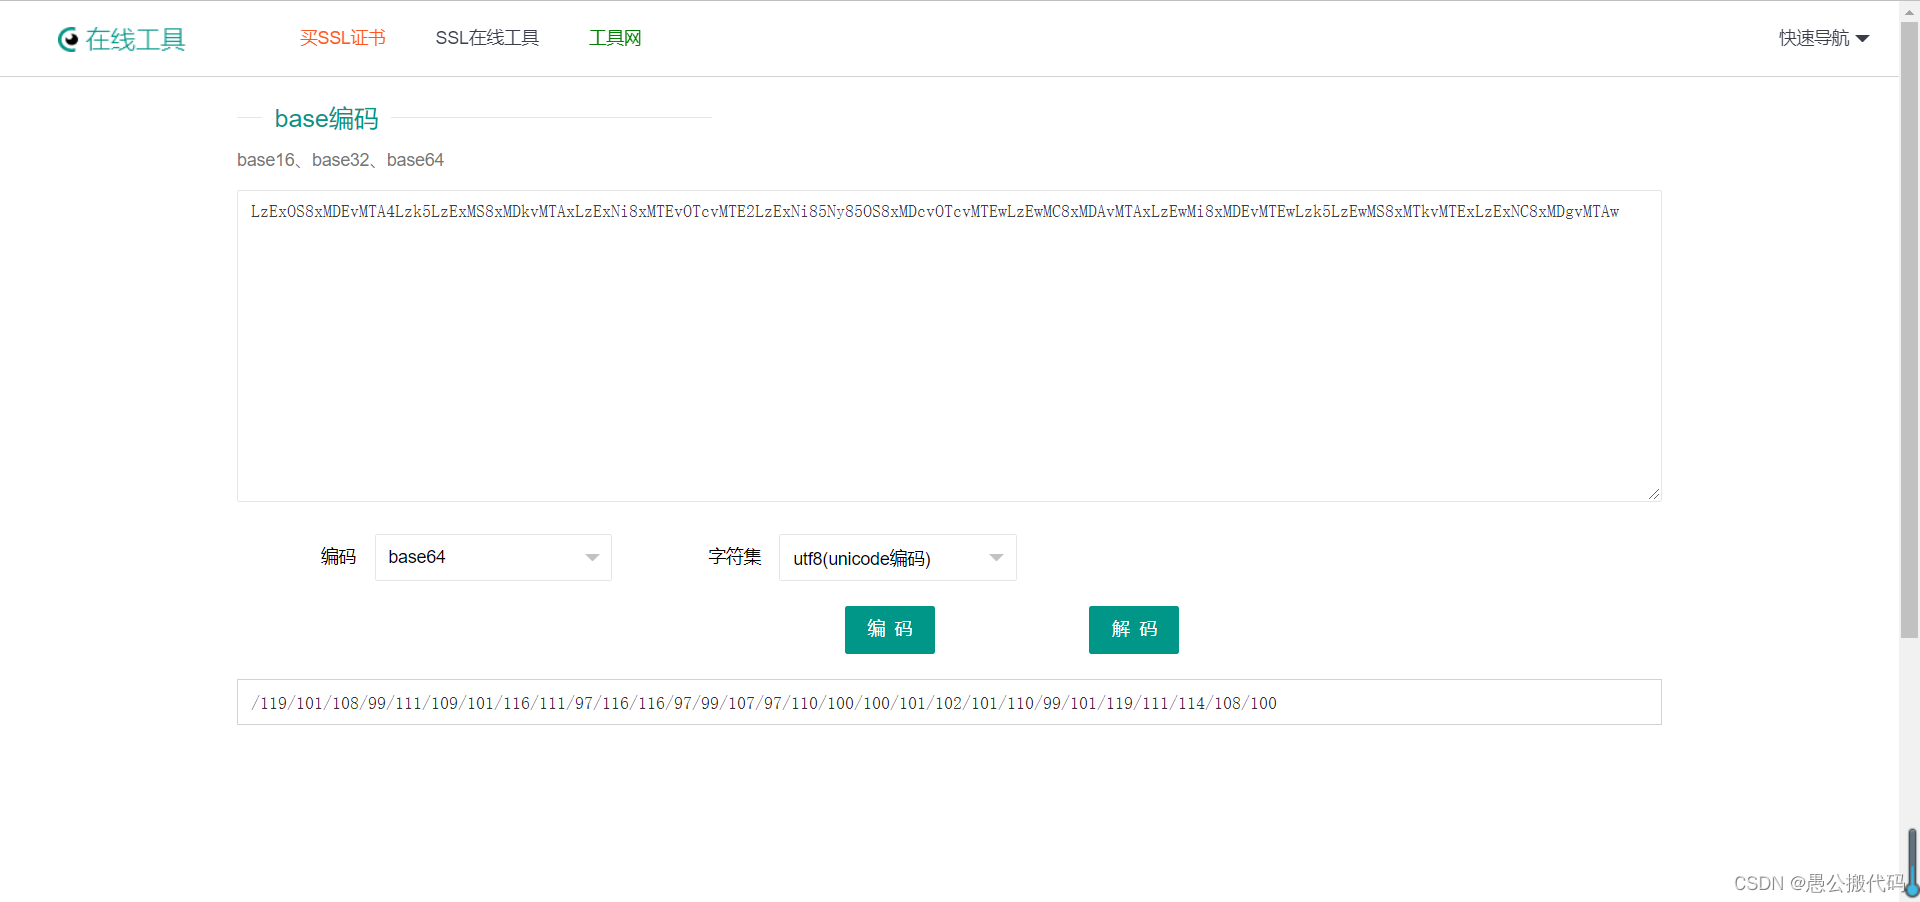Click the base64 encoded text area
The width and height of the screenshot is (1920, 902).
point(949,346)
